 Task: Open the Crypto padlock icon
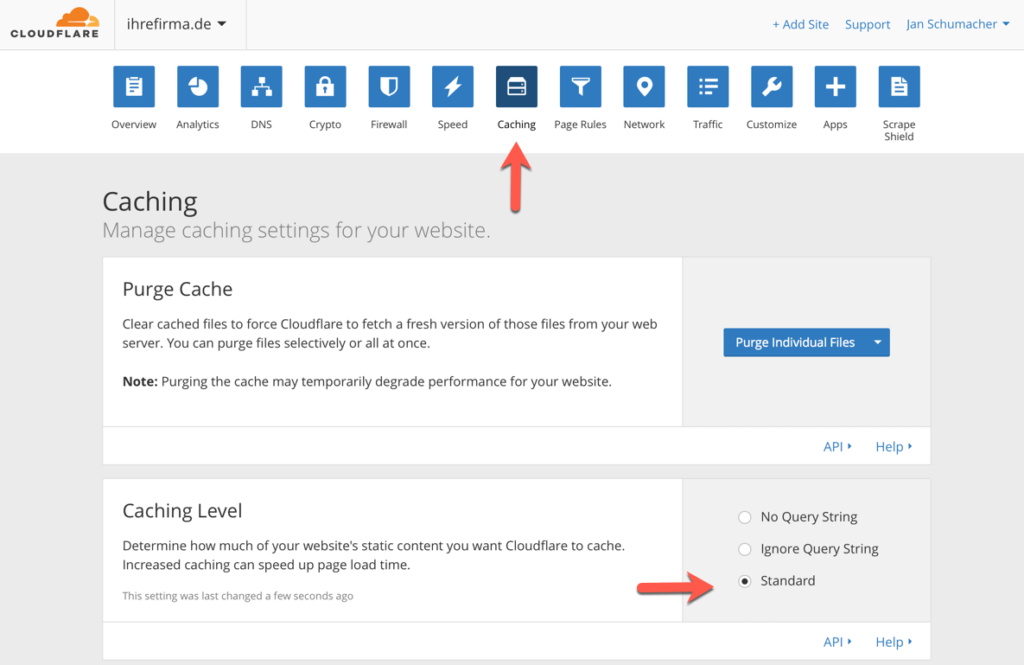point(325,87)
